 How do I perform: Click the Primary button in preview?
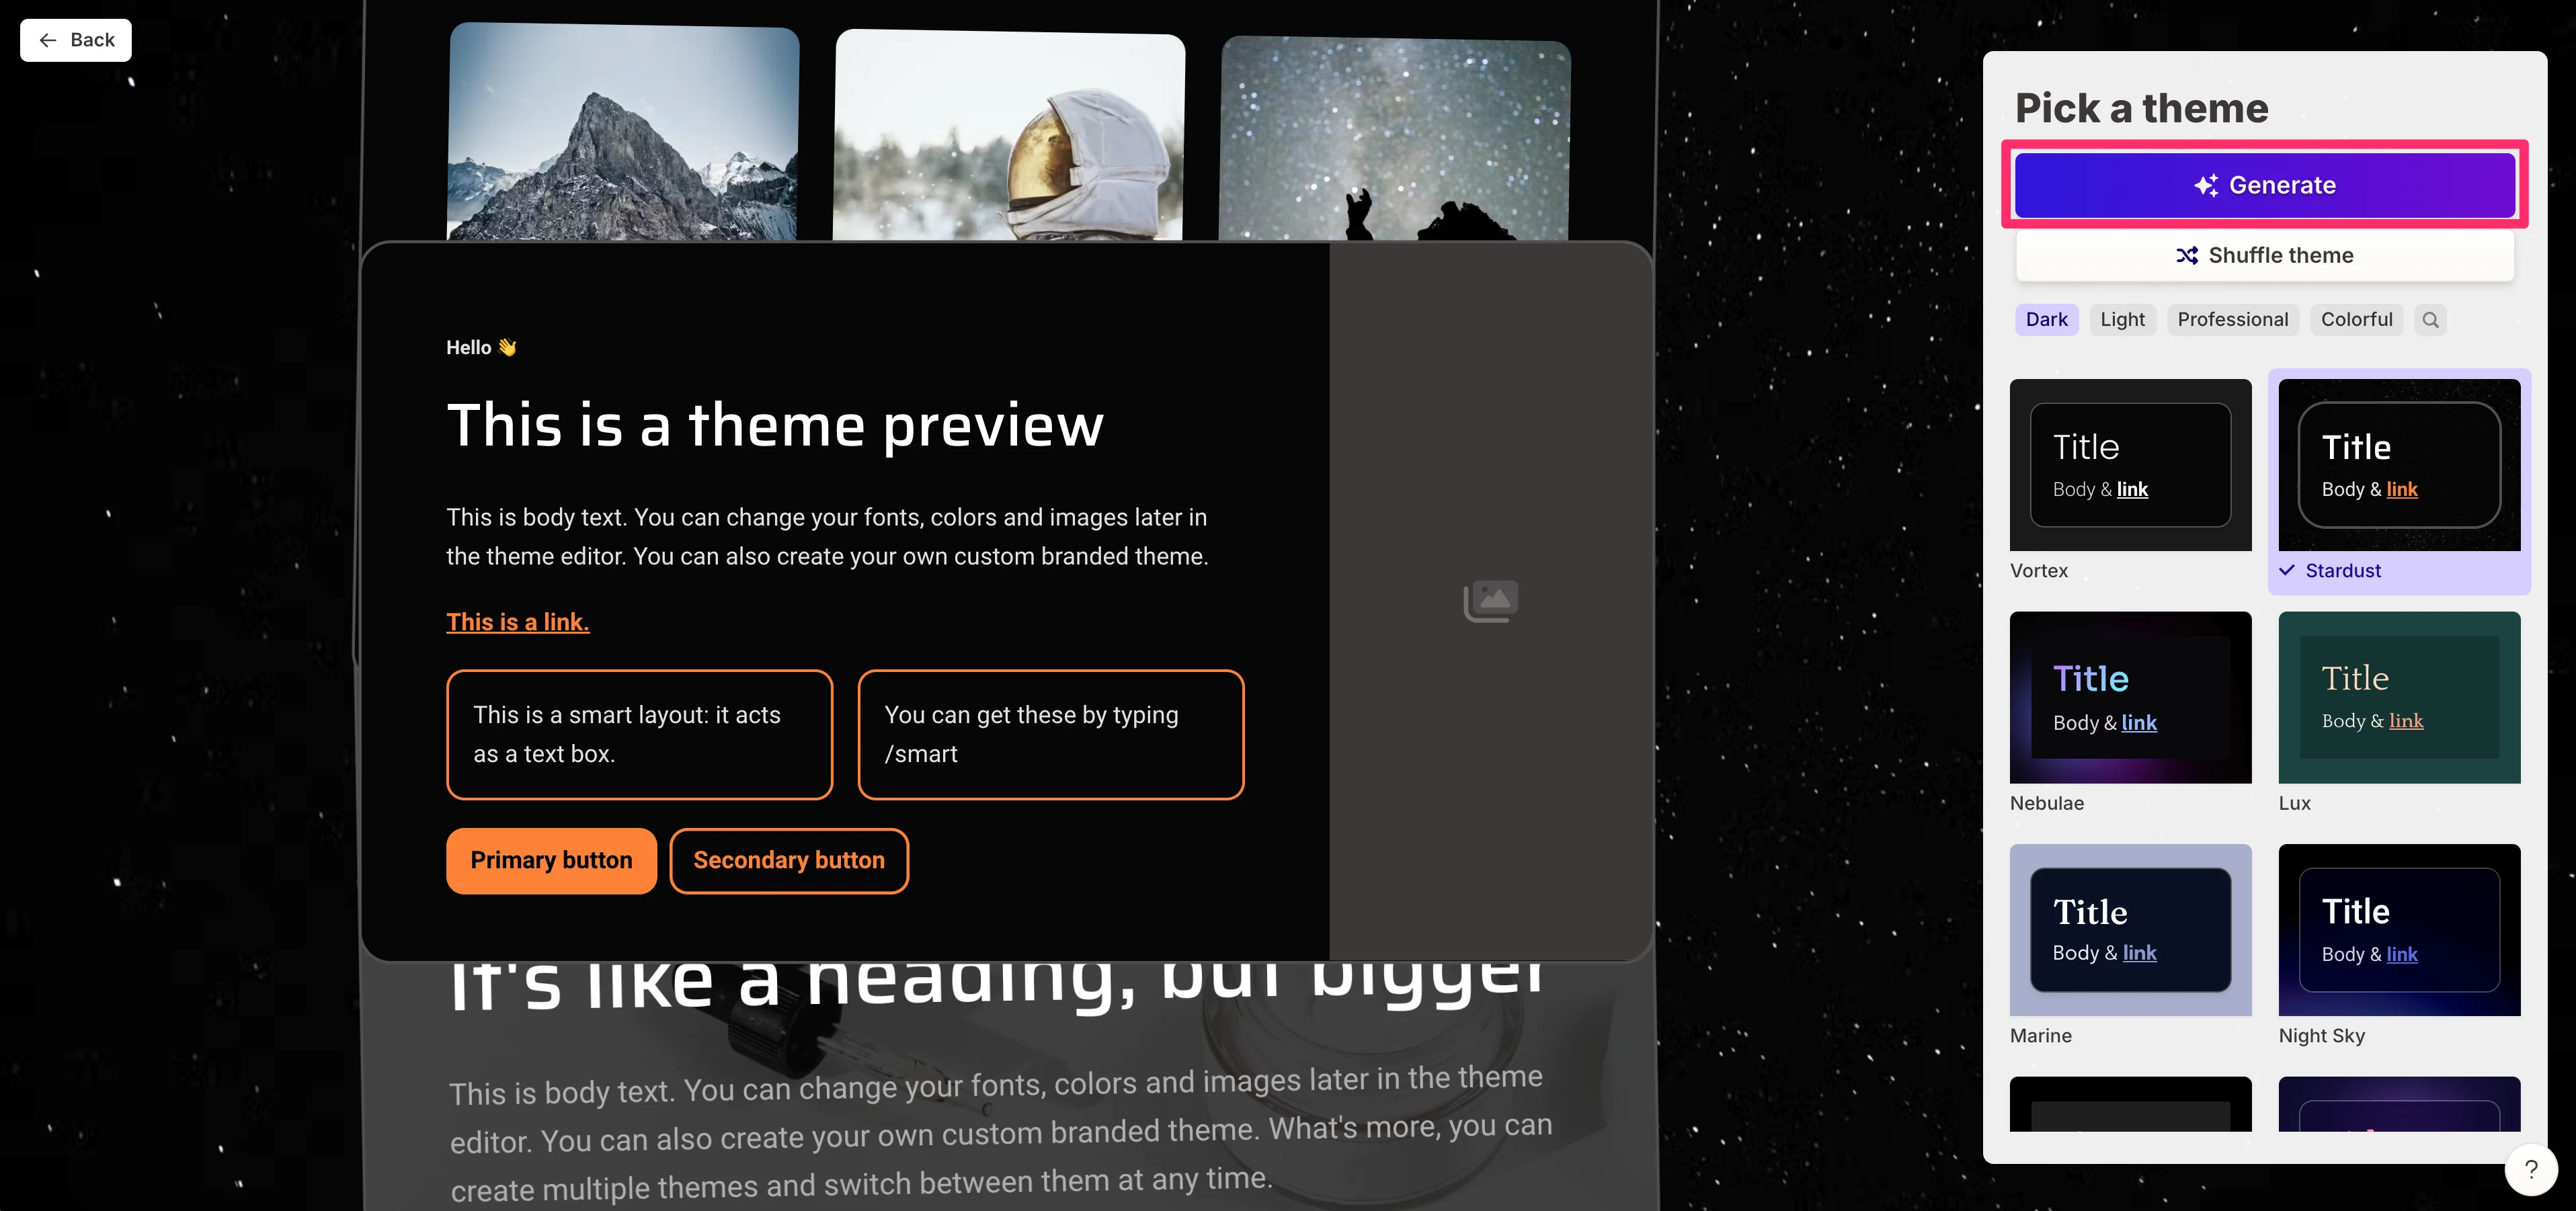tap(551, 861)
